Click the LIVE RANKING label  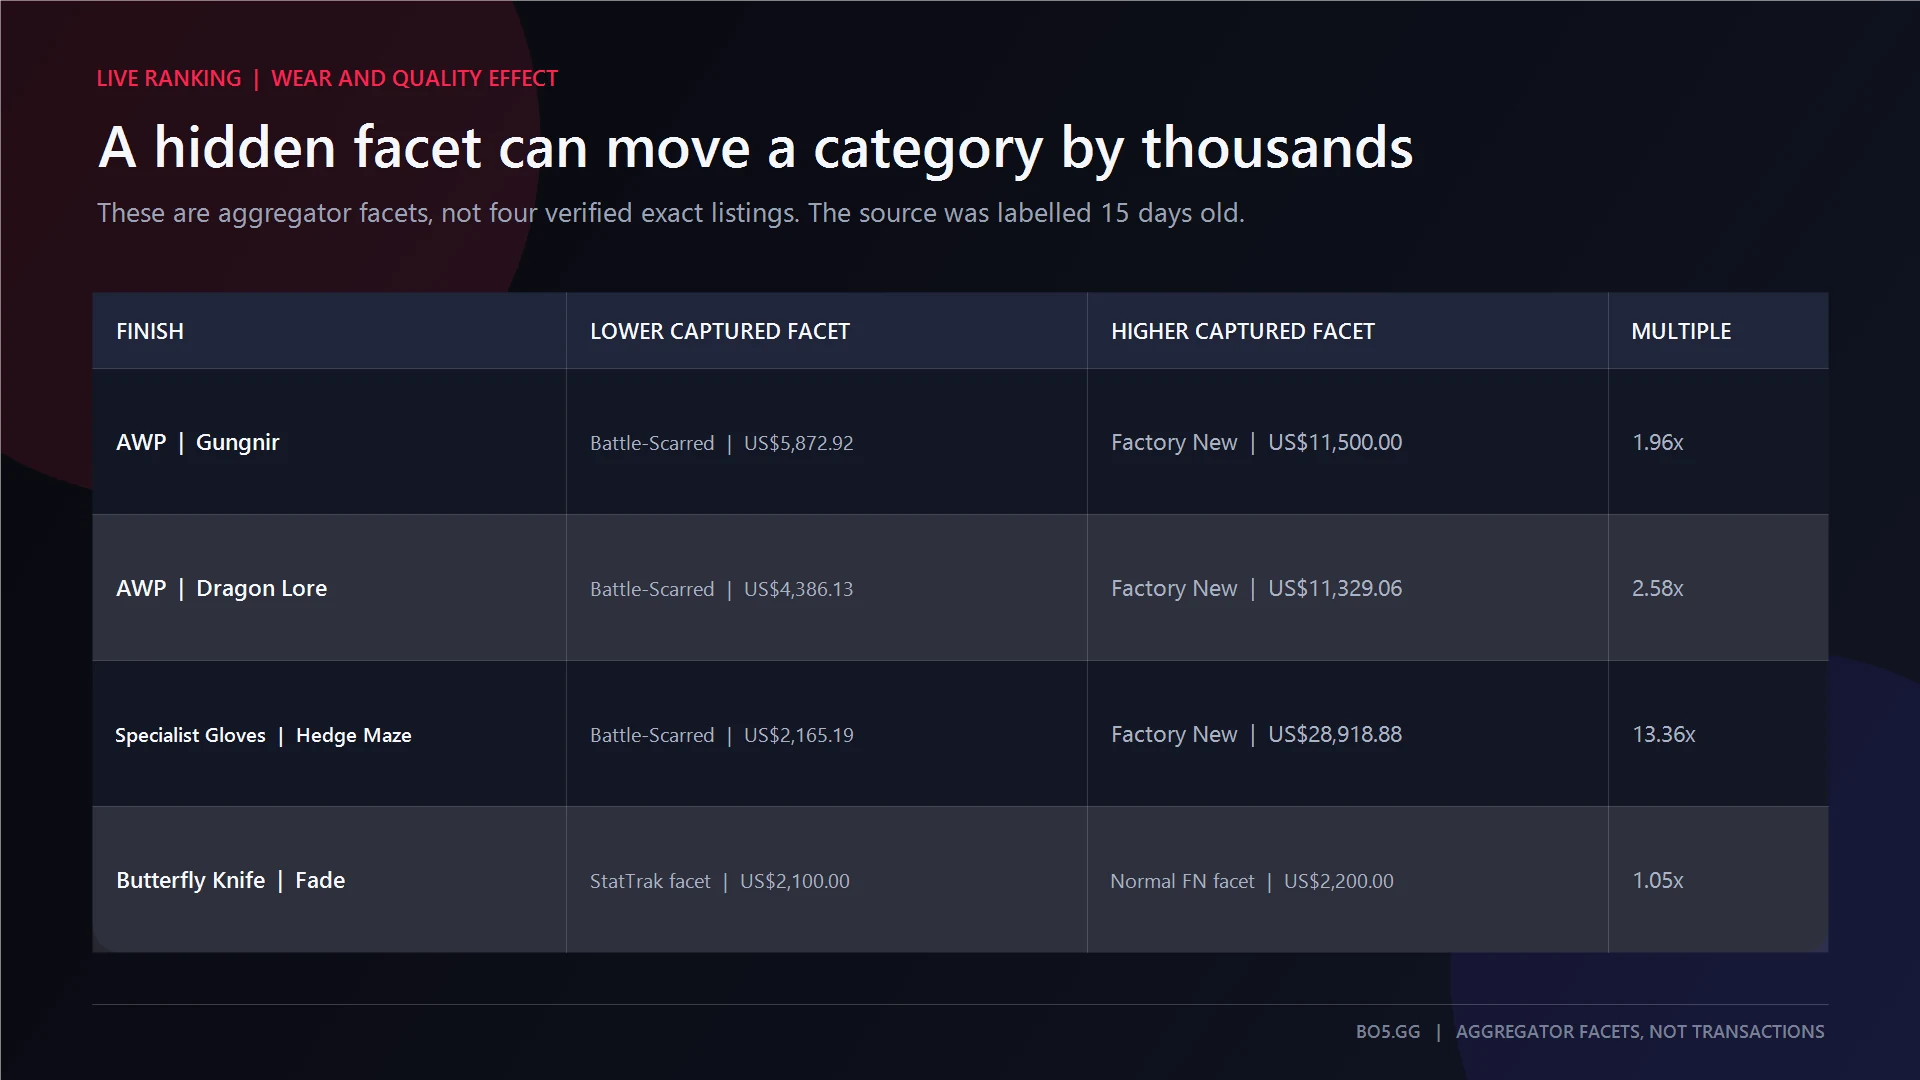169,78
